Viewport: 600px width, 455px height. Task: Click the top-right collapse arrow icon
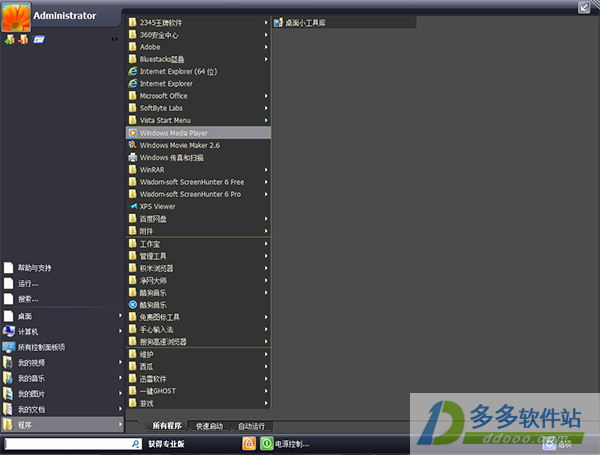point(584,7)
